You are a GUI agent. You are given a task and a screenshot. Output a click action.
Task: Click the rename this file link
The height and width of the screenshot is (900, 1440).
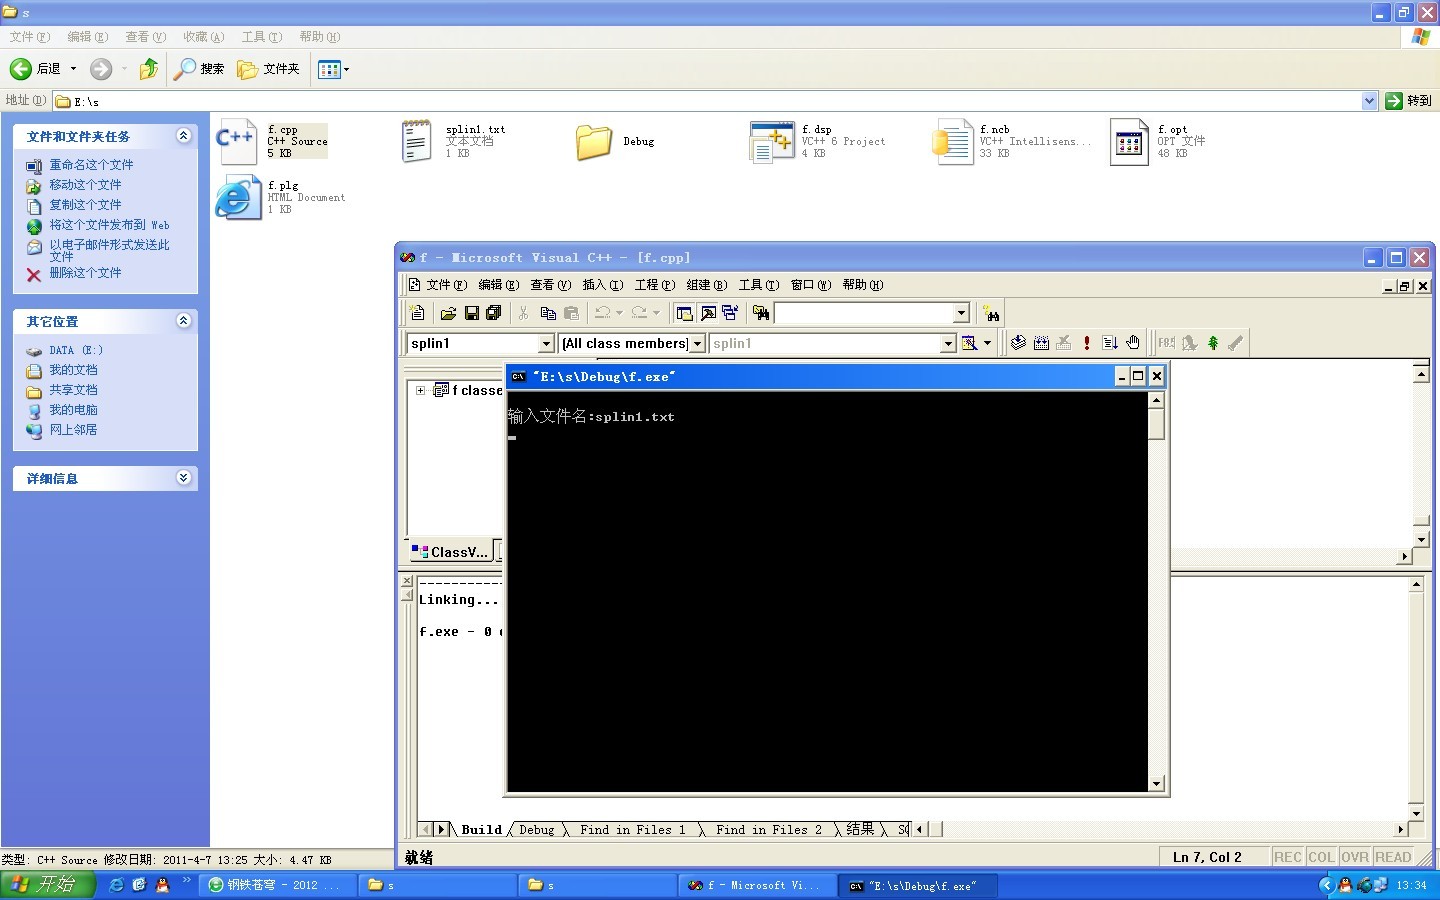click(x=91, y=165)
